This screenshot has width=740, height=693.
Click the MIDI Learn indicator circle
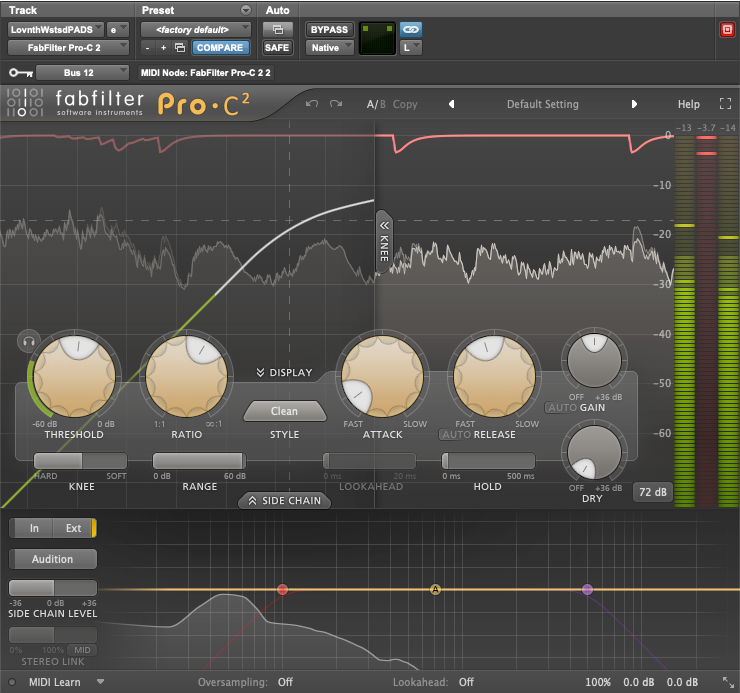pos(12,682)
